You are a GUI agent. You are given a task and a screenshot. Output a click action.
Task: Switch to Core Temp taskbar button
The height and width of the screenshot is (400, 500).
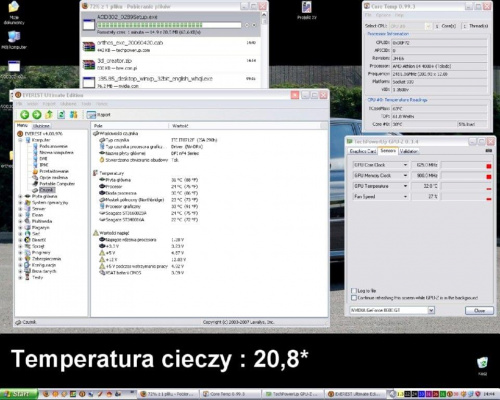point(230,394)
